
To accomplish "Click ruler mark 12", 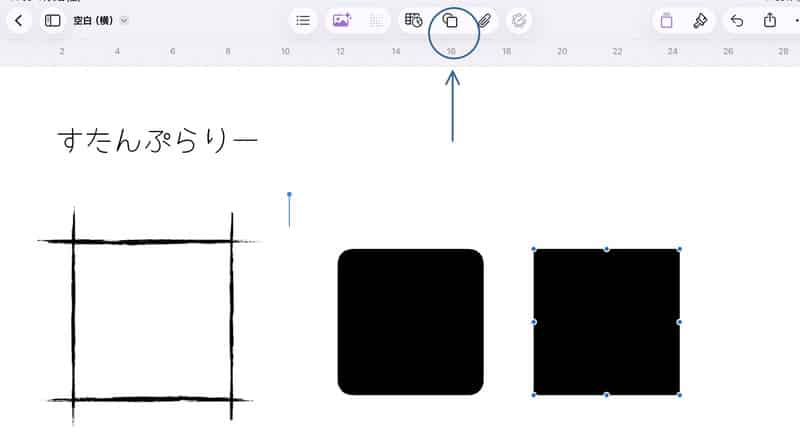I will click(340, 52).
